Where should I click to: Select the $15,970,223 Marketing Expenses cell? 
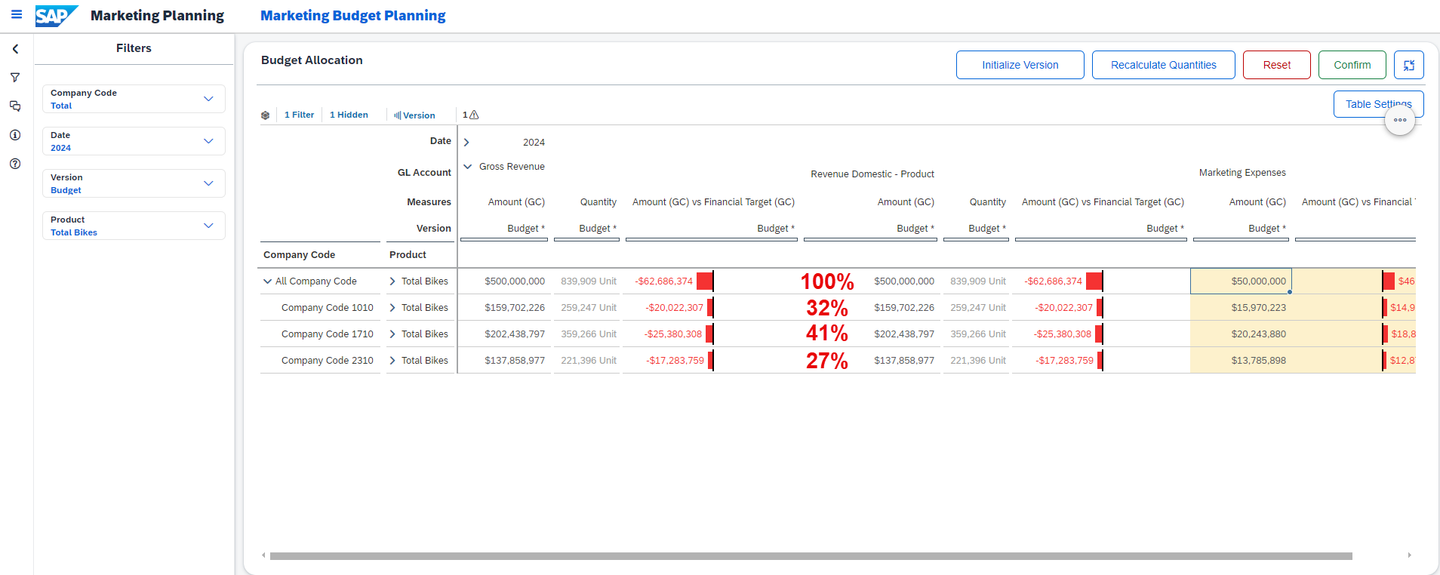click(1241, 308)
